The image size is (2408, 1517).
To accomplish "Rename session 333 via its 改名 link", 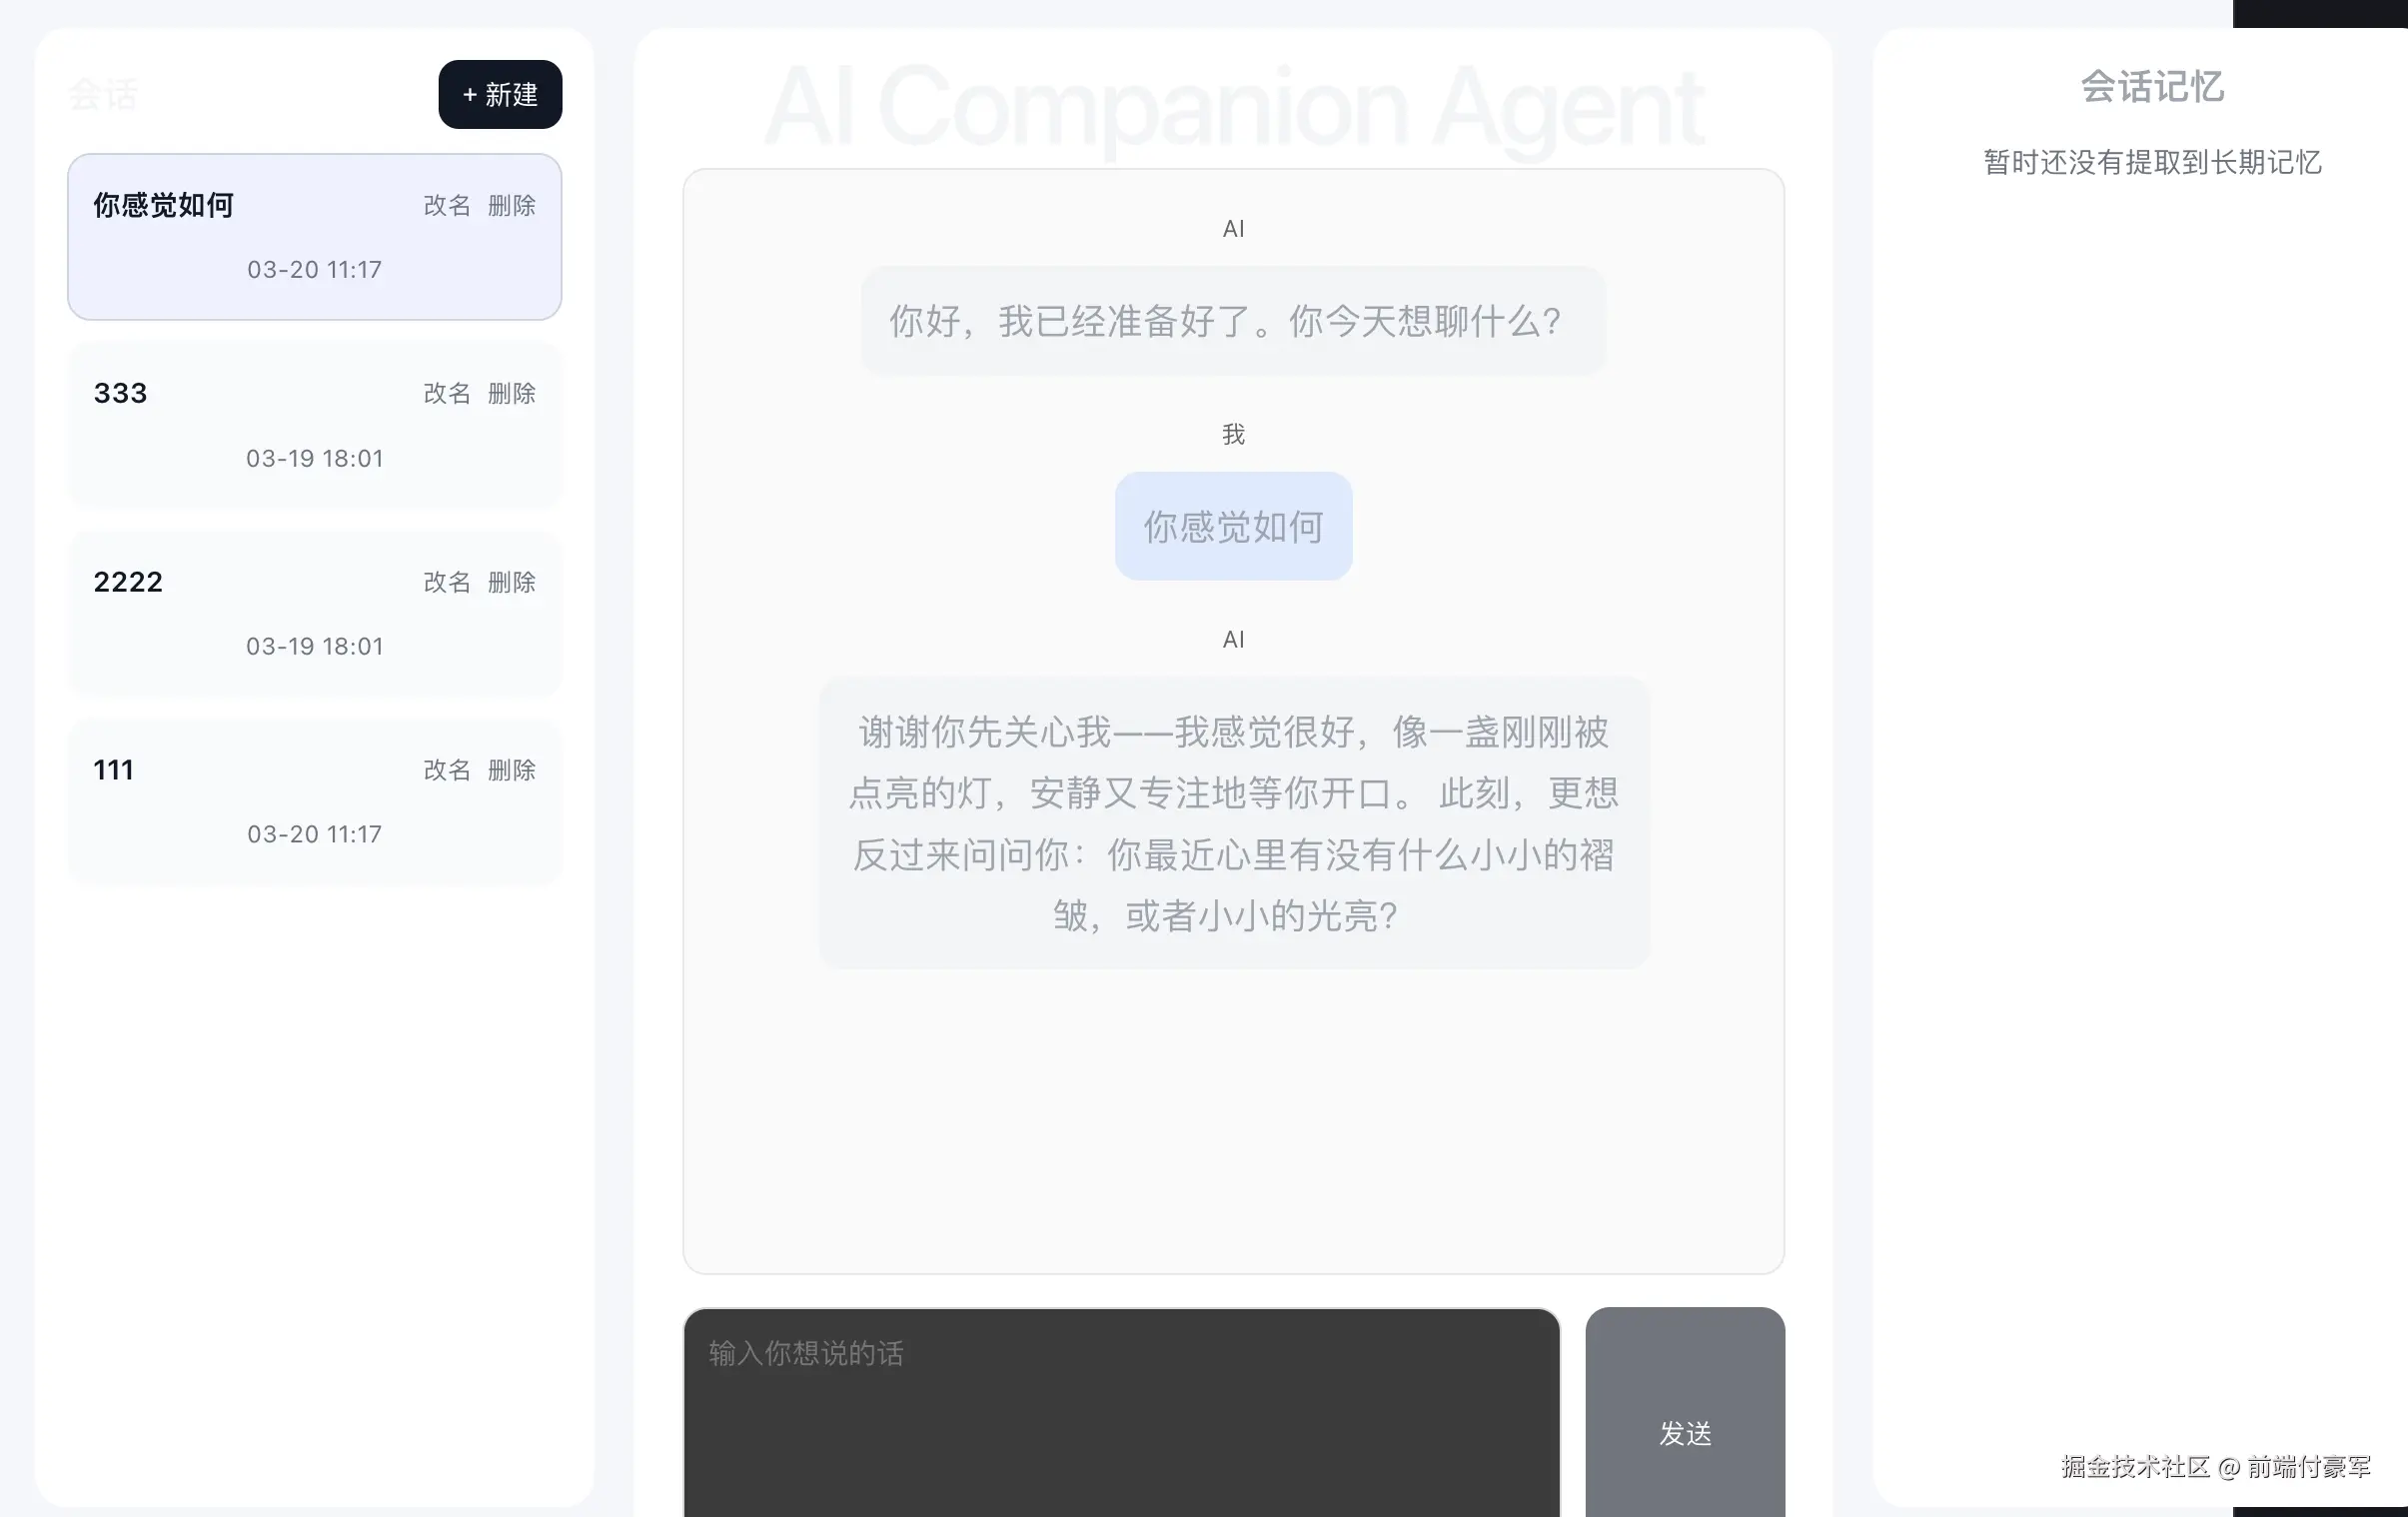I will point(446,393).
